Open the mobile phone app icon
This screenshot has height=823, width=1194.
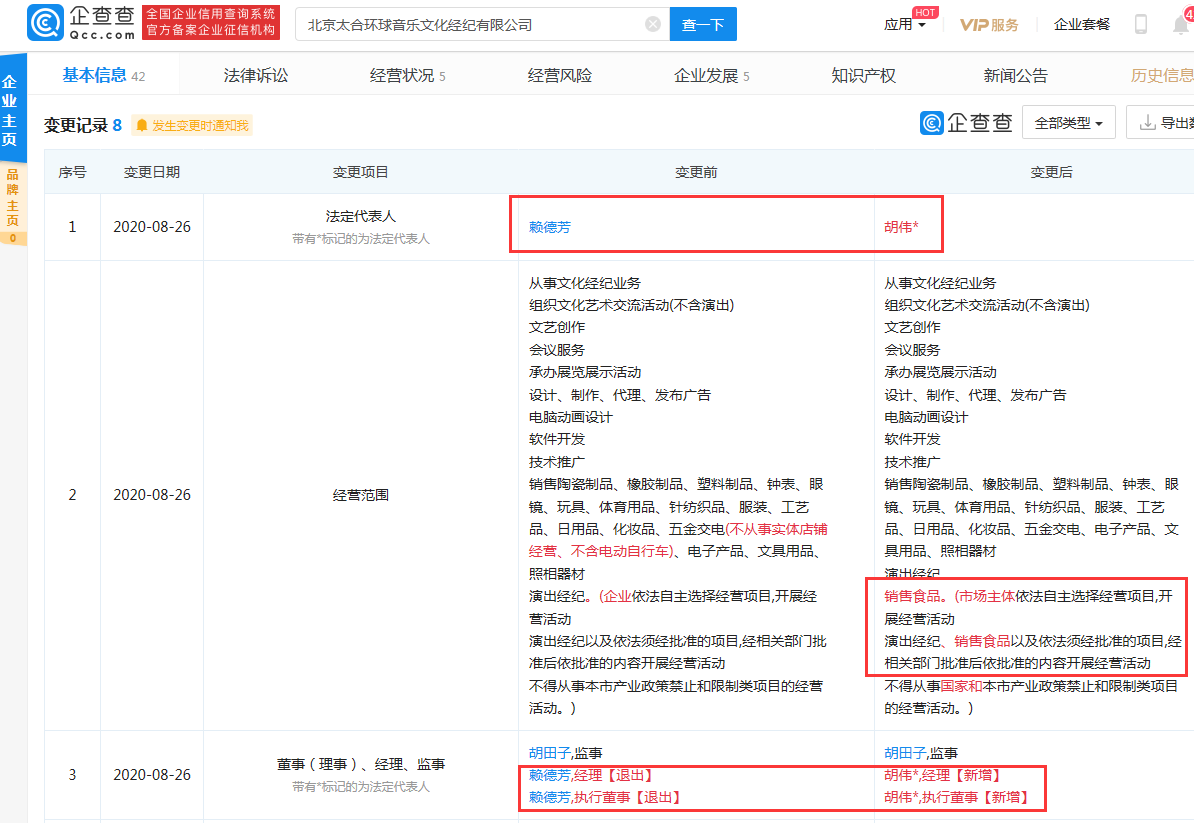tap(1141, 24)
